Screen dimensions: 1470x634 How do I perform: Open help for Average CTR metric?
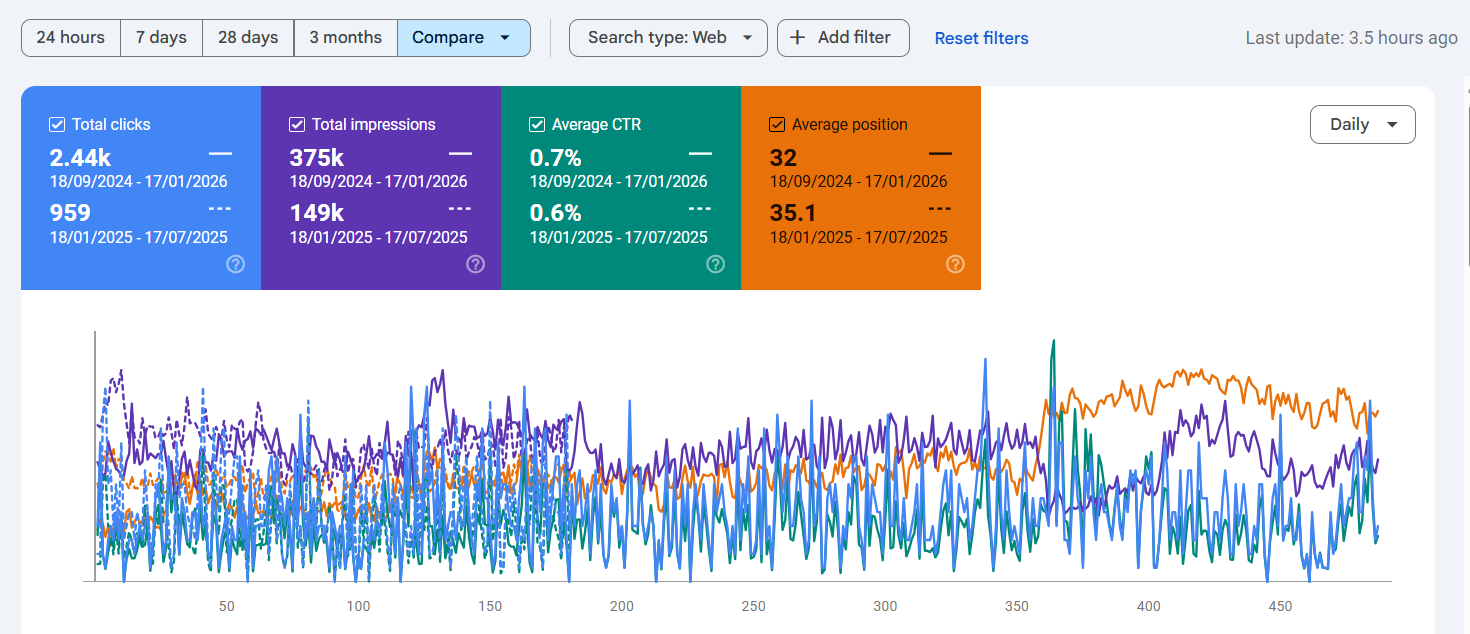click(x=715, y=264)
